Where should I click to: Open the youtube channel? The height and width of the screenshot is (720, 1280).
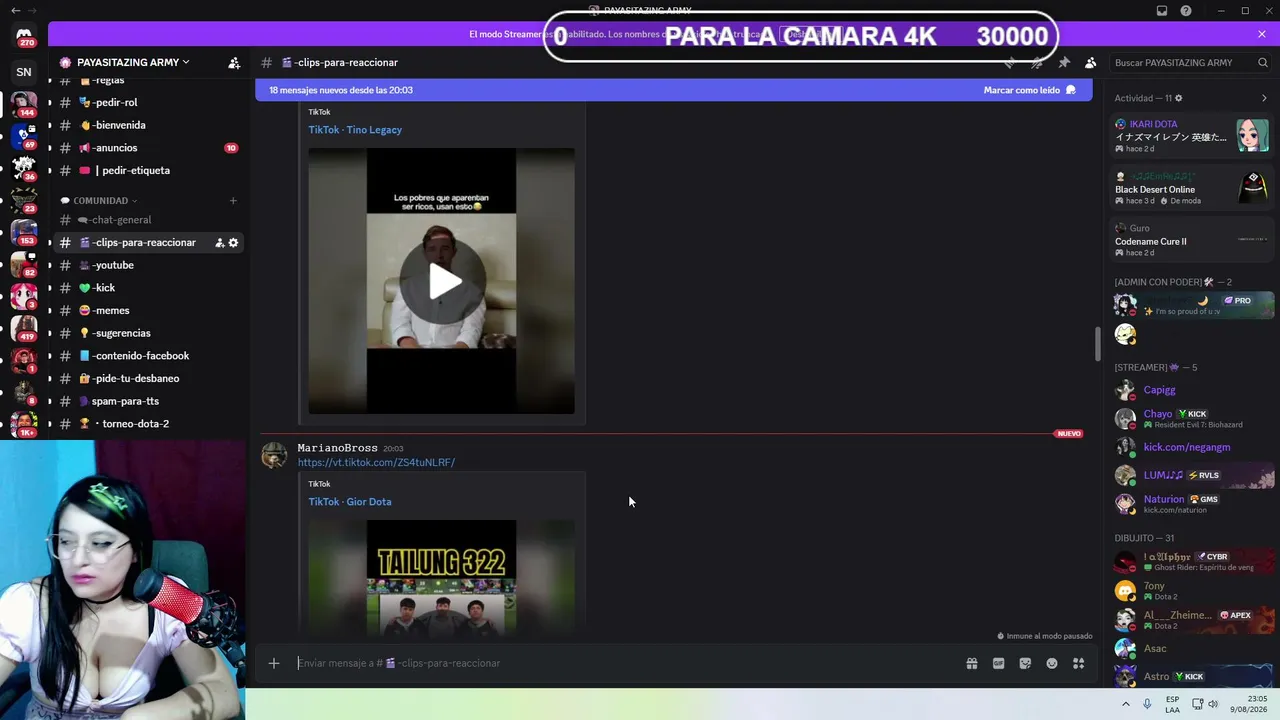[x=148, y=265]
